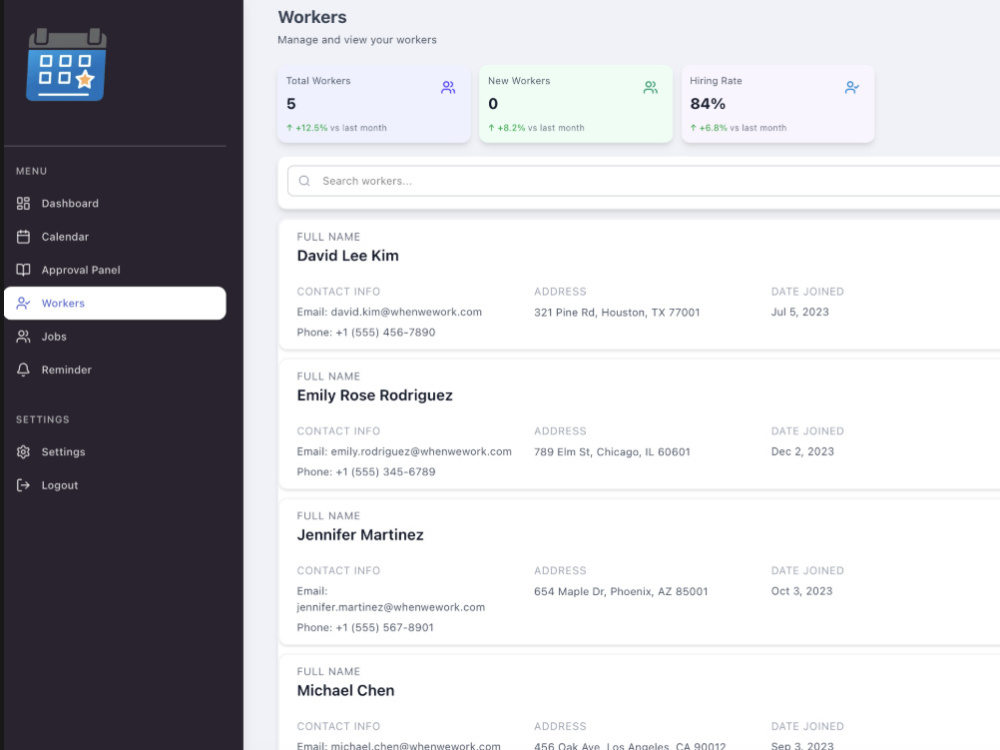Focus the Search workers input field
Viewport: 1000px width, 750px height.
point(643,181)
